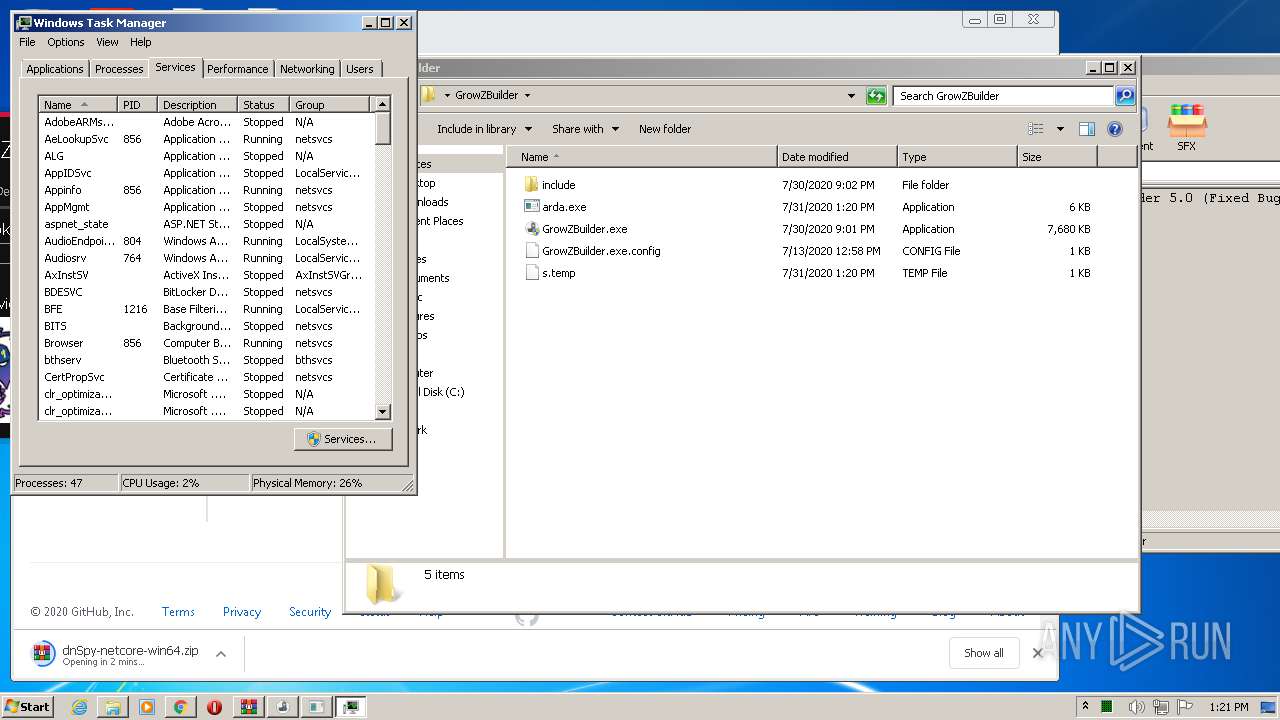This screenshot has width=1280, height=720.
Task: Close the Chrome downloads bar
Action: (1037, 653)
